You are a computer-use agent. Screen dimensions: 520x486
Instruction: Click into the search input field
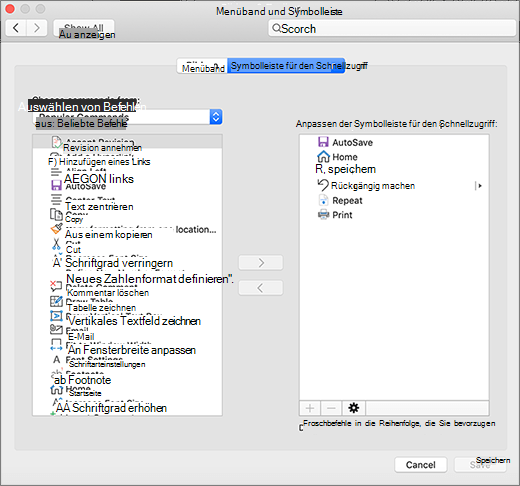click(392, 28)
